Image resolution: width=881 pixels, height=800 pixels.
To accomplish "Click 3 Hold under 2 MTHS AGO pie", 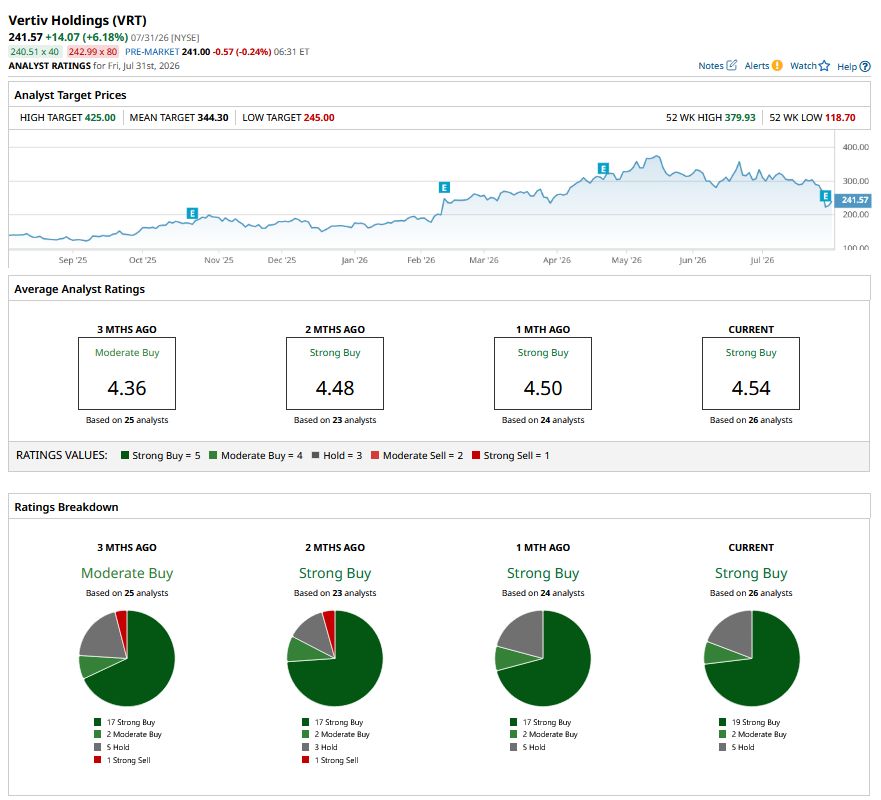I will pos(320,747).
